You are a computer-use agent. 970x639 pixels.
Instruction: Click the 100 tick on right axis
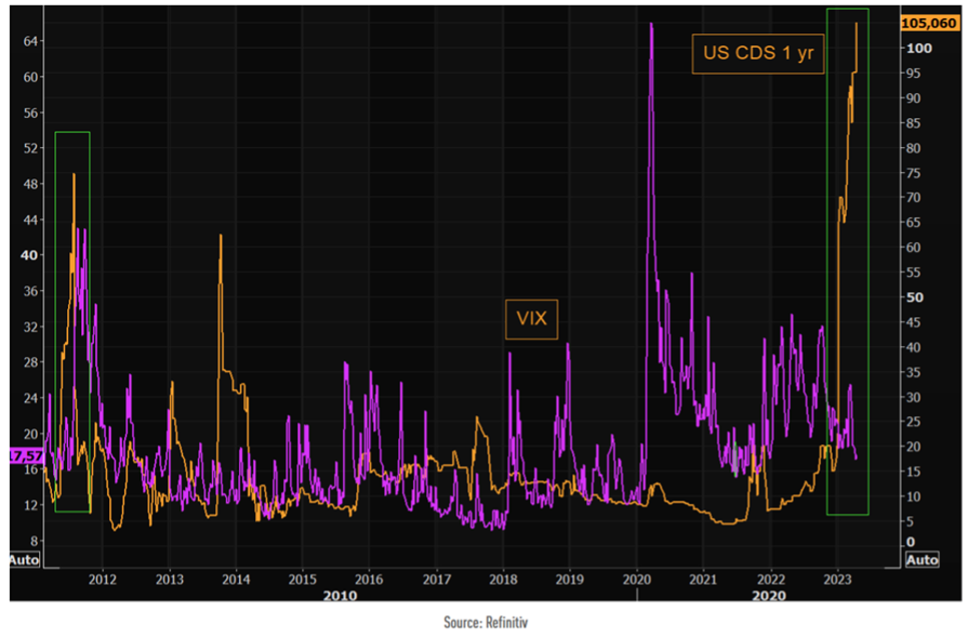point(919,49)
